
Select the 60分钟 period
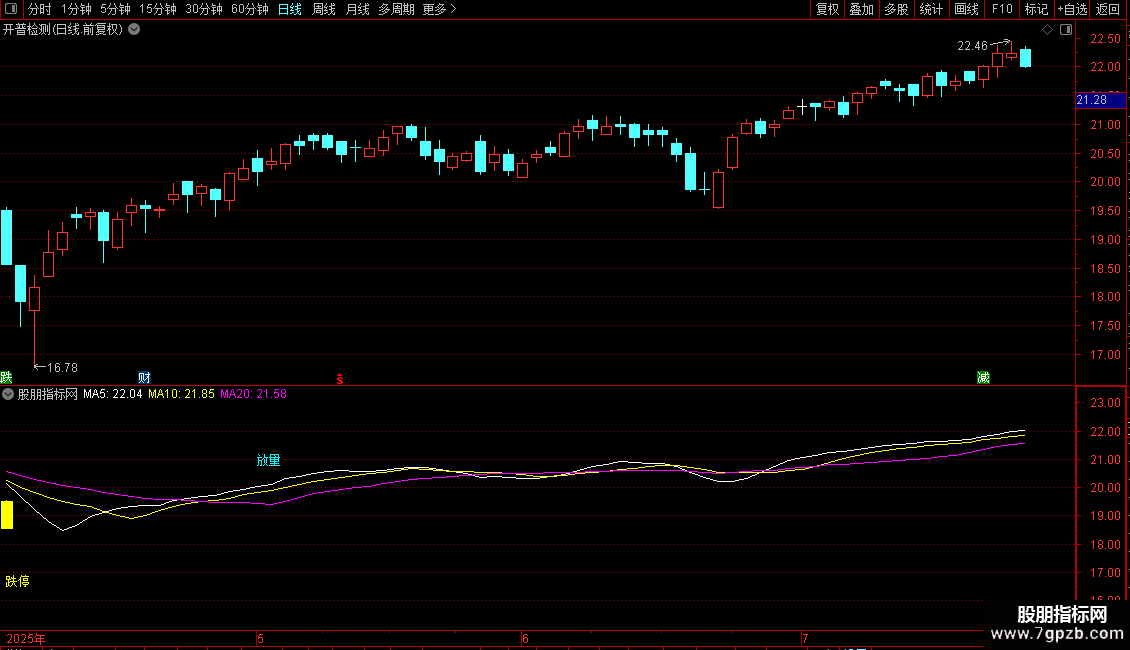[250, 9]
